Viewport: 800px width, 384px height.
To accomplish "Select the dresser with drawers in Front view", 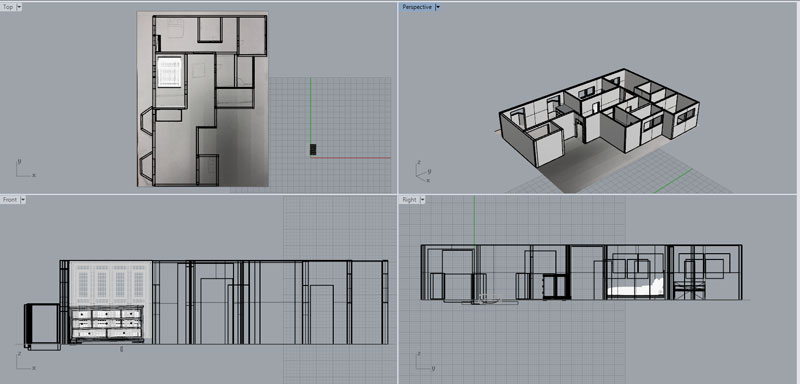I will (107, 323).
